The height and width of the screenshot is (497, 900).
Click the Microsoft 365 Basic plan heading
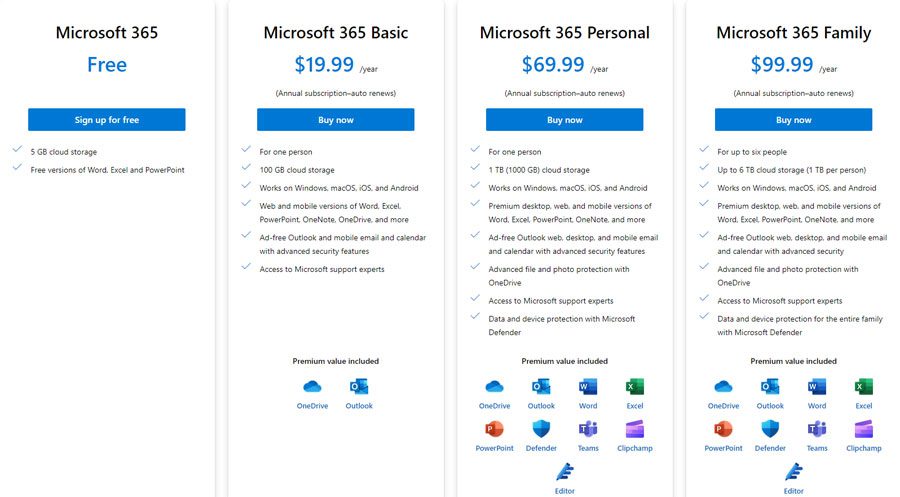tap(336, 33)
